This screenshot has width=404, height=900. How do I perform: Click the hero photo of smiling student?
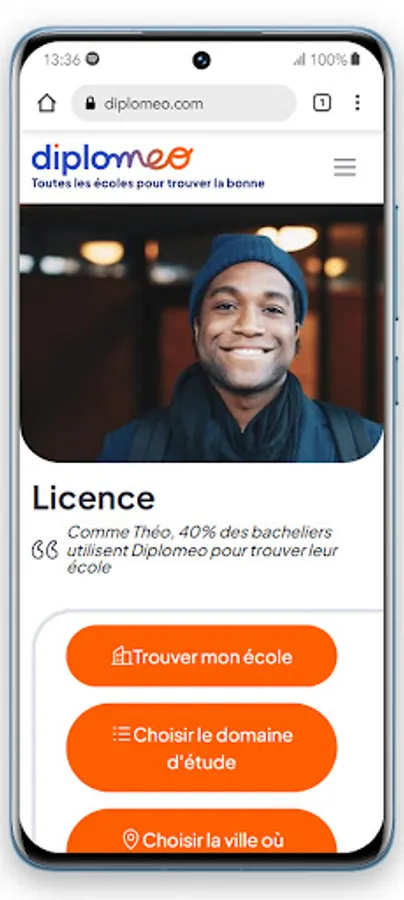201,333
